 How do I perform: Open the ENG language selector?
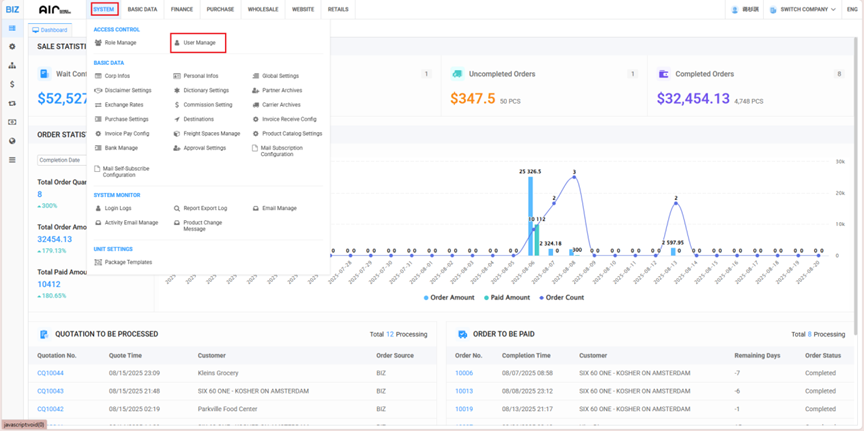(851, 9)
